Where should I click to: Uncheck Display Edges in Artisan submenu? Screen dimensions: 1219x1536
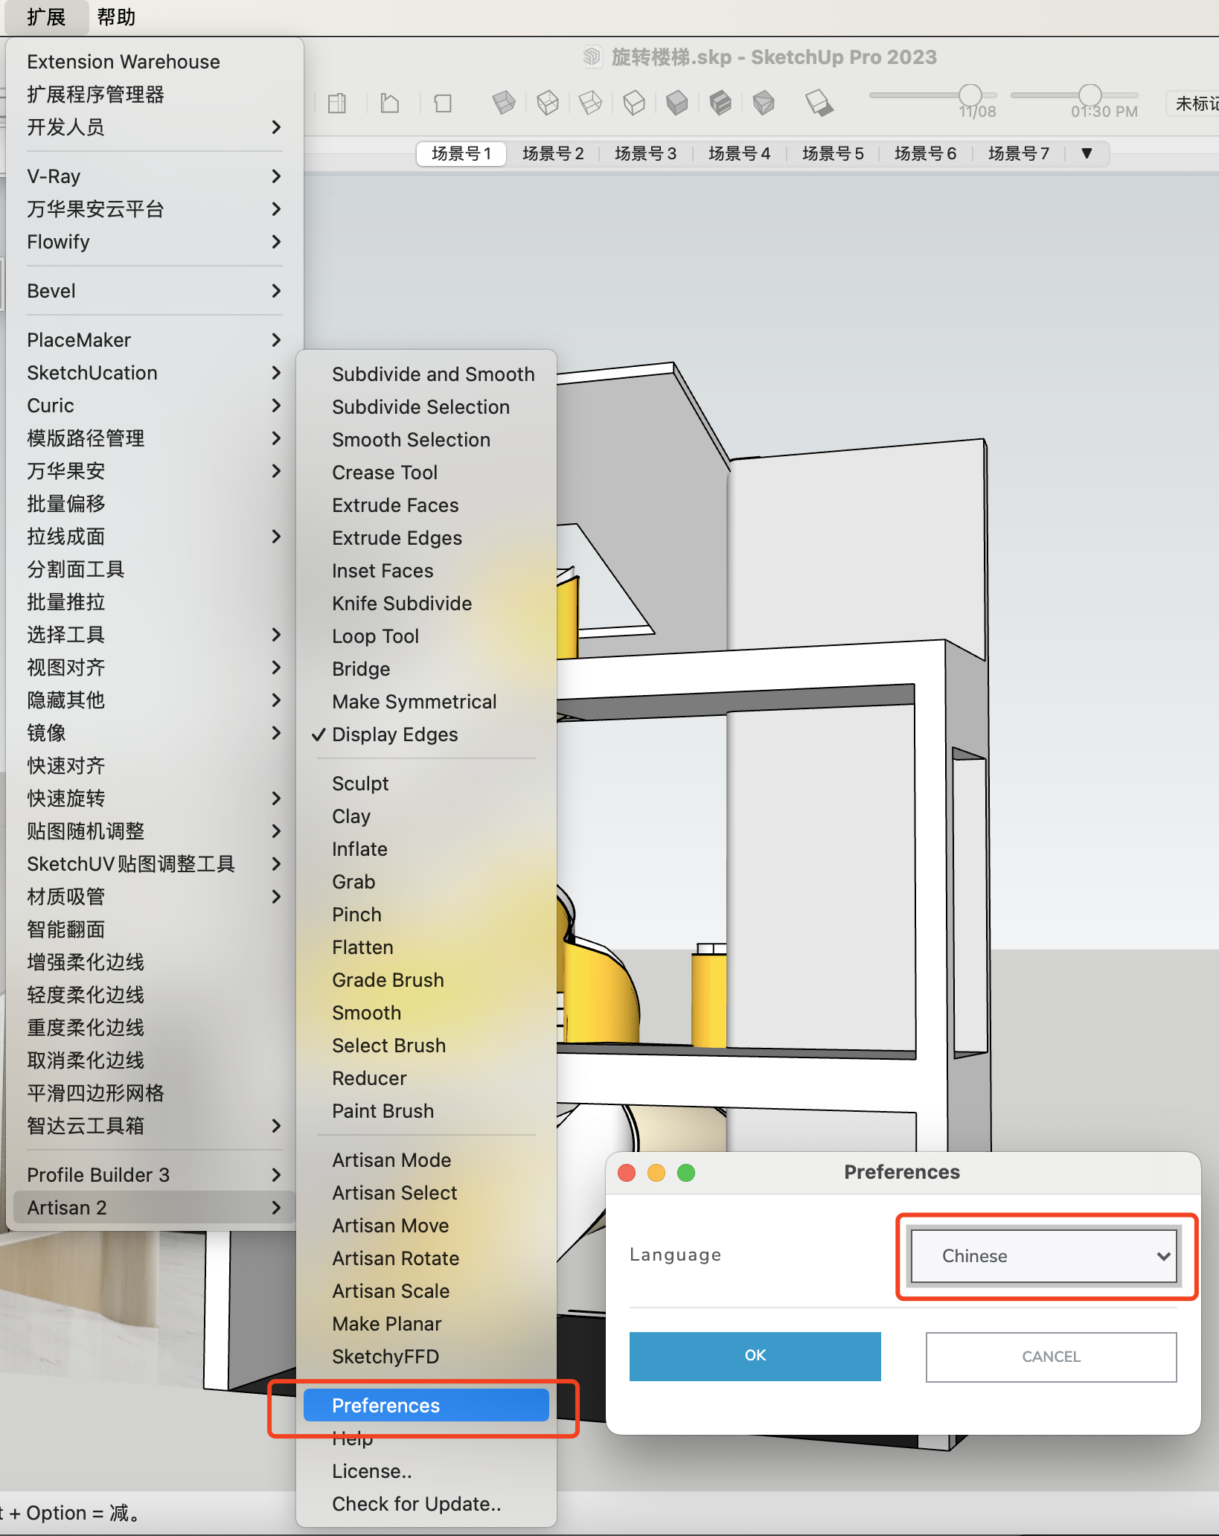point(395,735)
